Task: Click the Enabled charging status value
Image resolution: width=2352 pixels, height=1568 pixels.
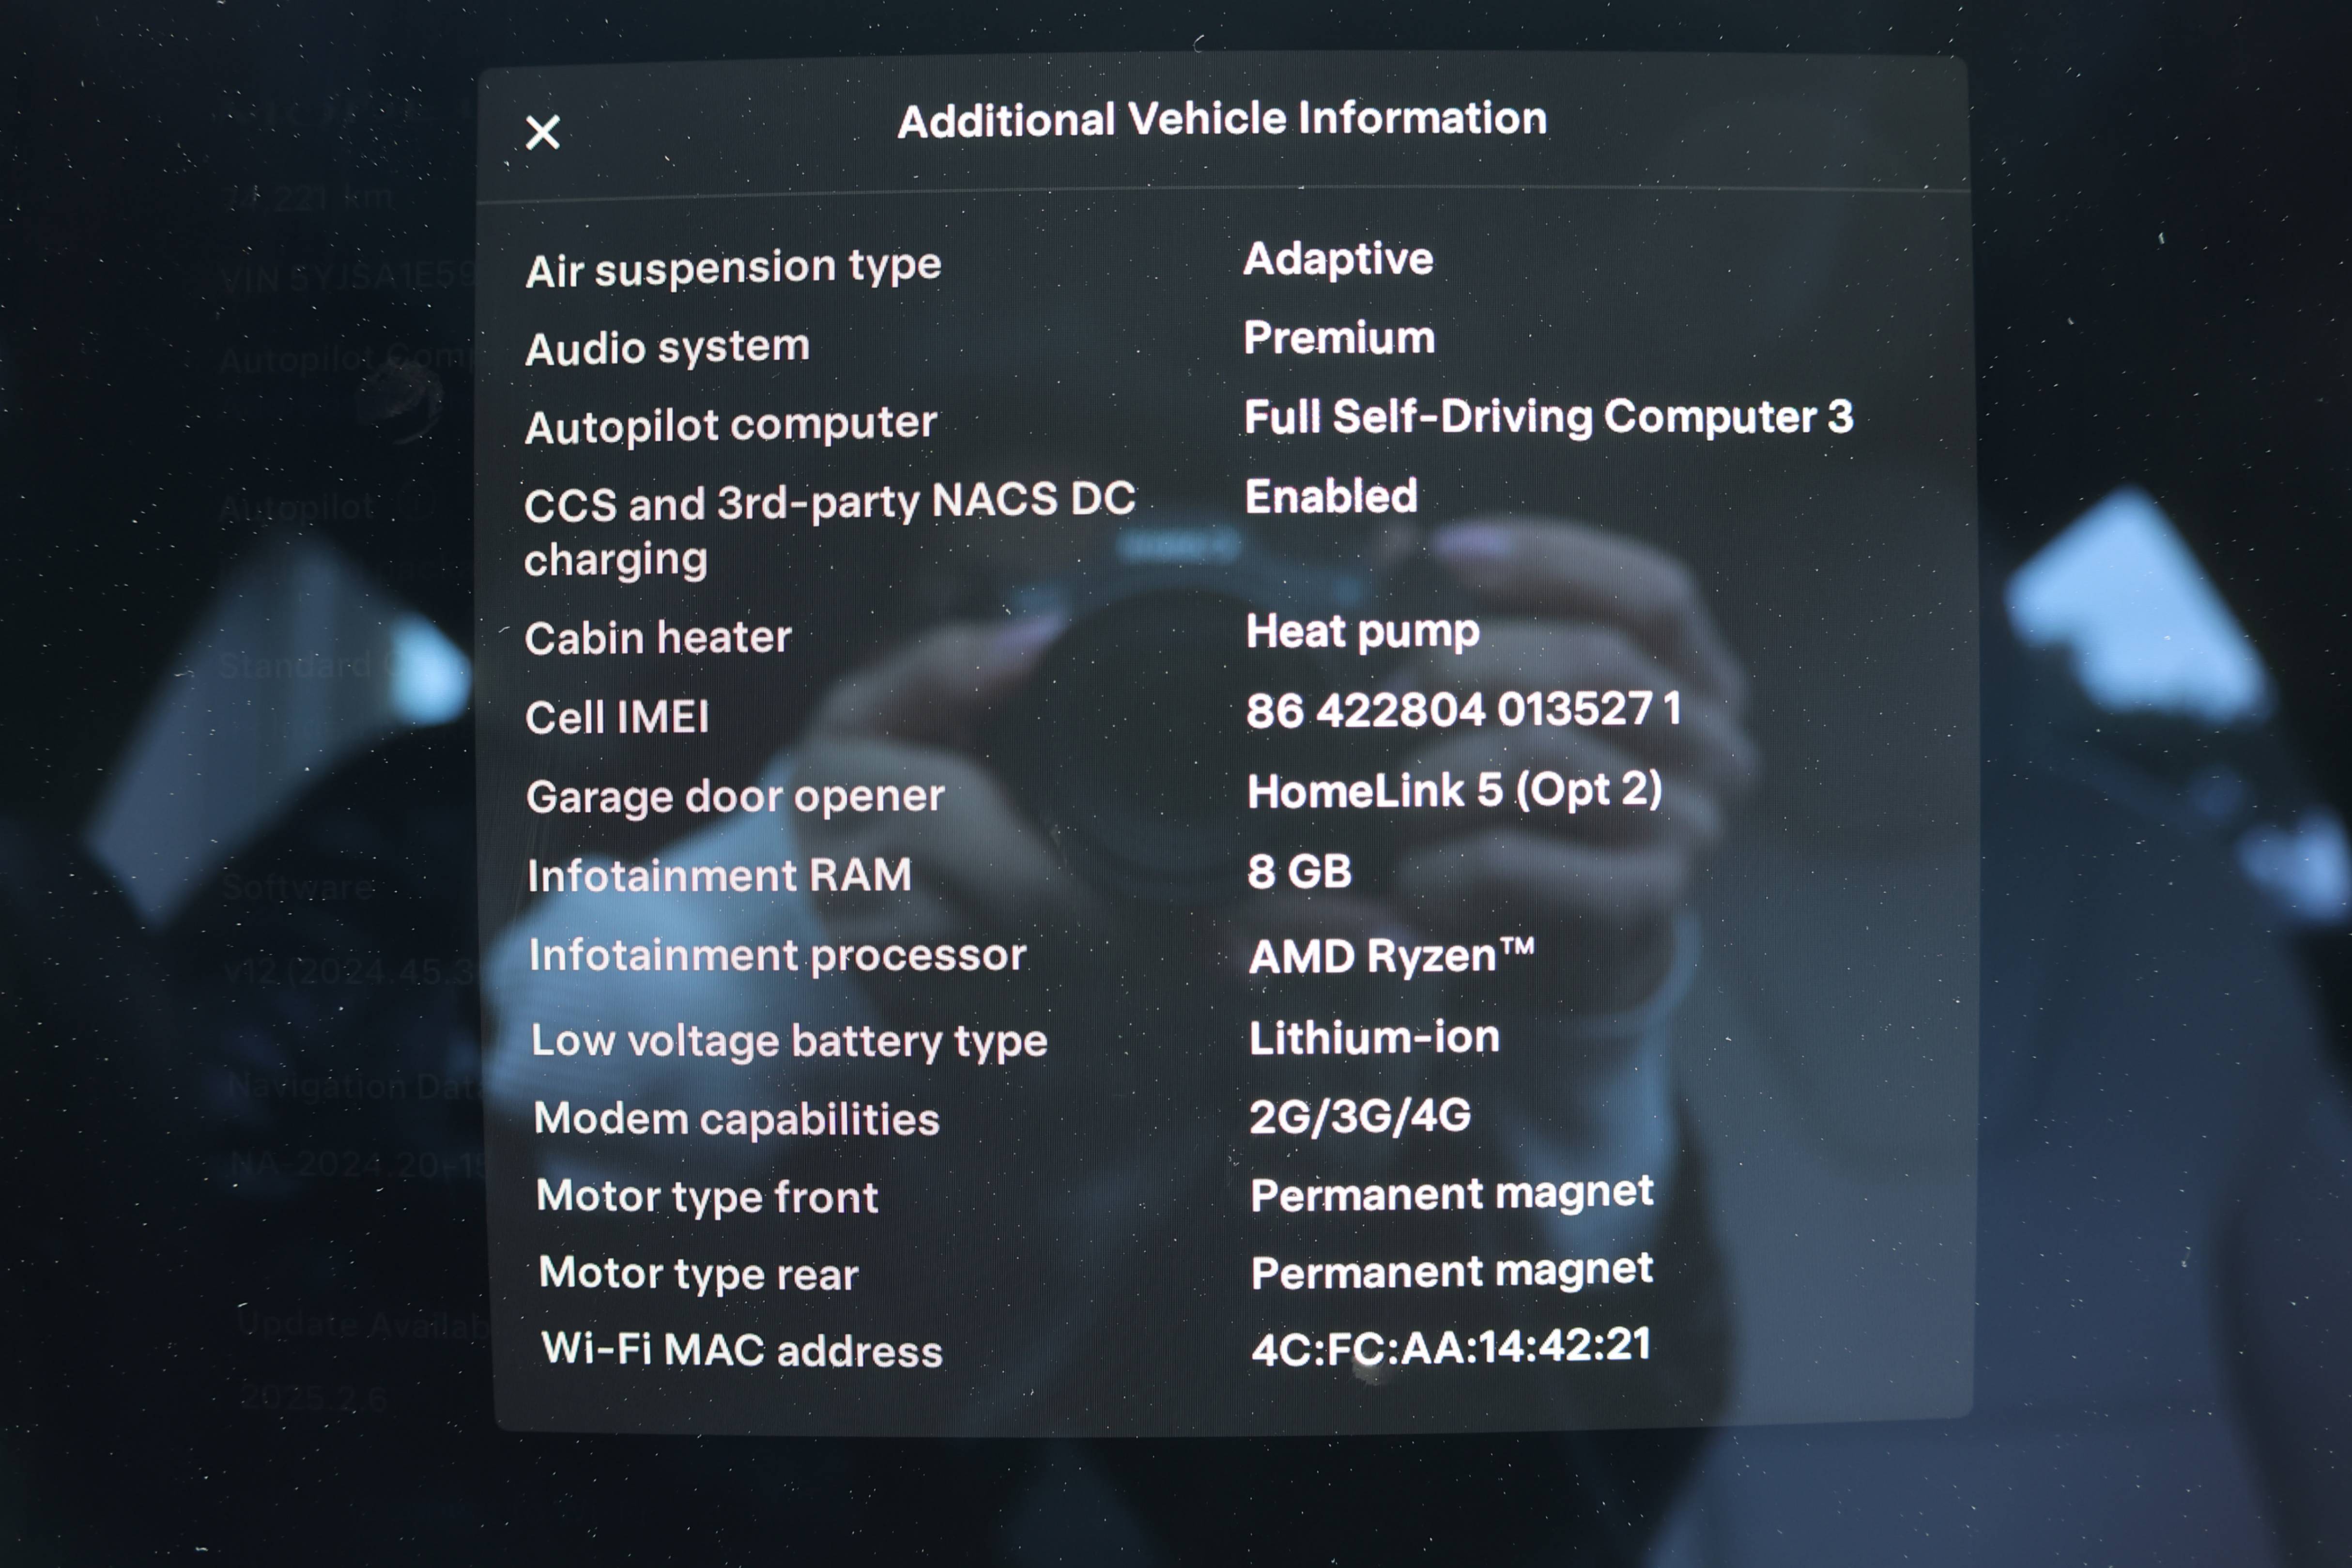Action: (1330, 497)
